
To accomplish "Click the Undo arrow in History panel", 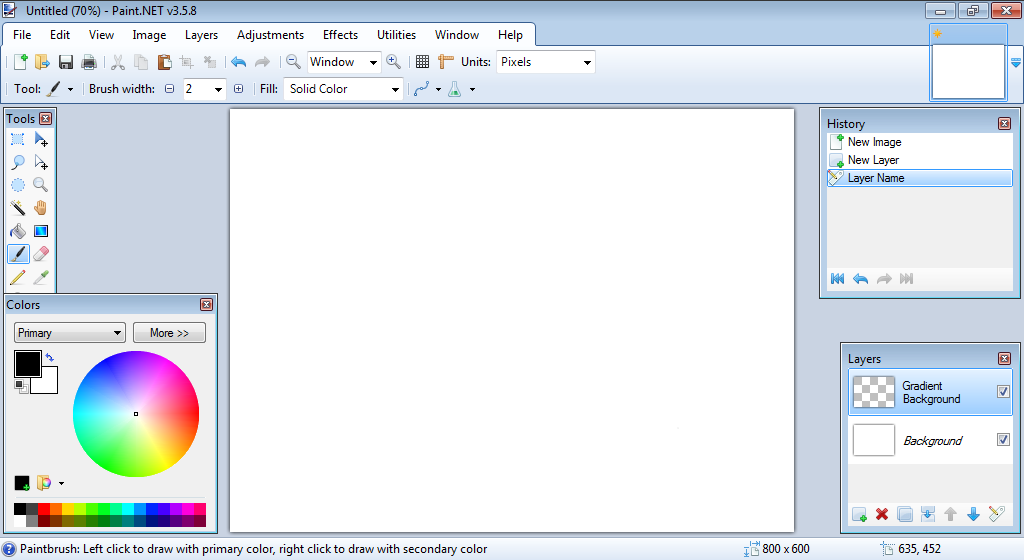I will click(x=861, y=279).
